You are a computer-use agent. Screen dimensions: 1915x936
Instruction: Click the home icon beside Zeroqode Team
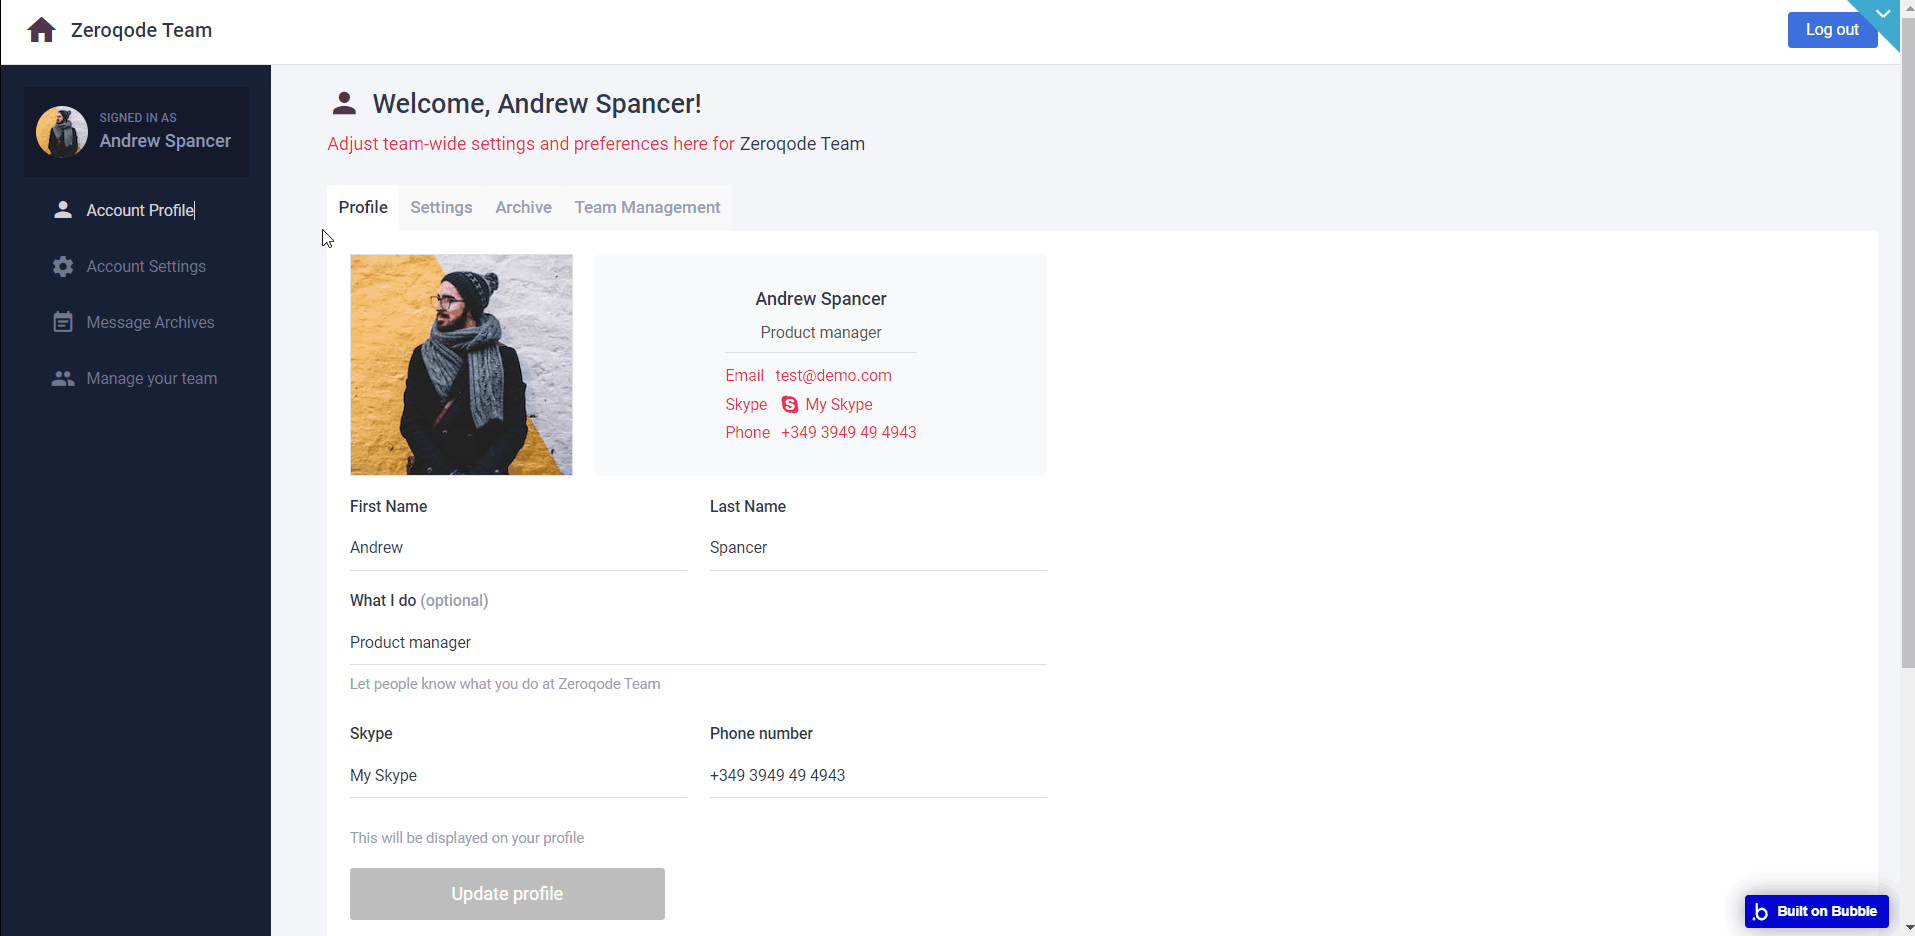pyautogui.click(x=41, y=30)
